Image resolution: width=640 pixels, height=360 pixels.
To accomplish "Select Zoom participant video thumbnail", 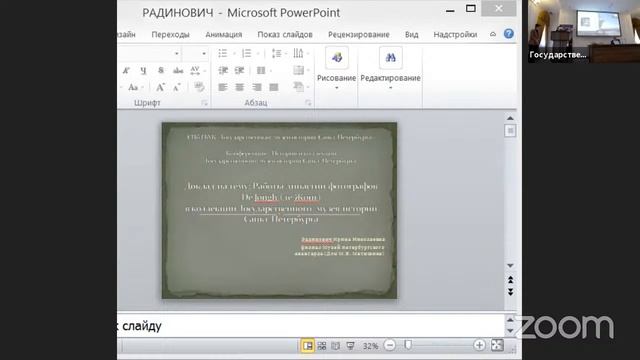I will tap(584, 31).
